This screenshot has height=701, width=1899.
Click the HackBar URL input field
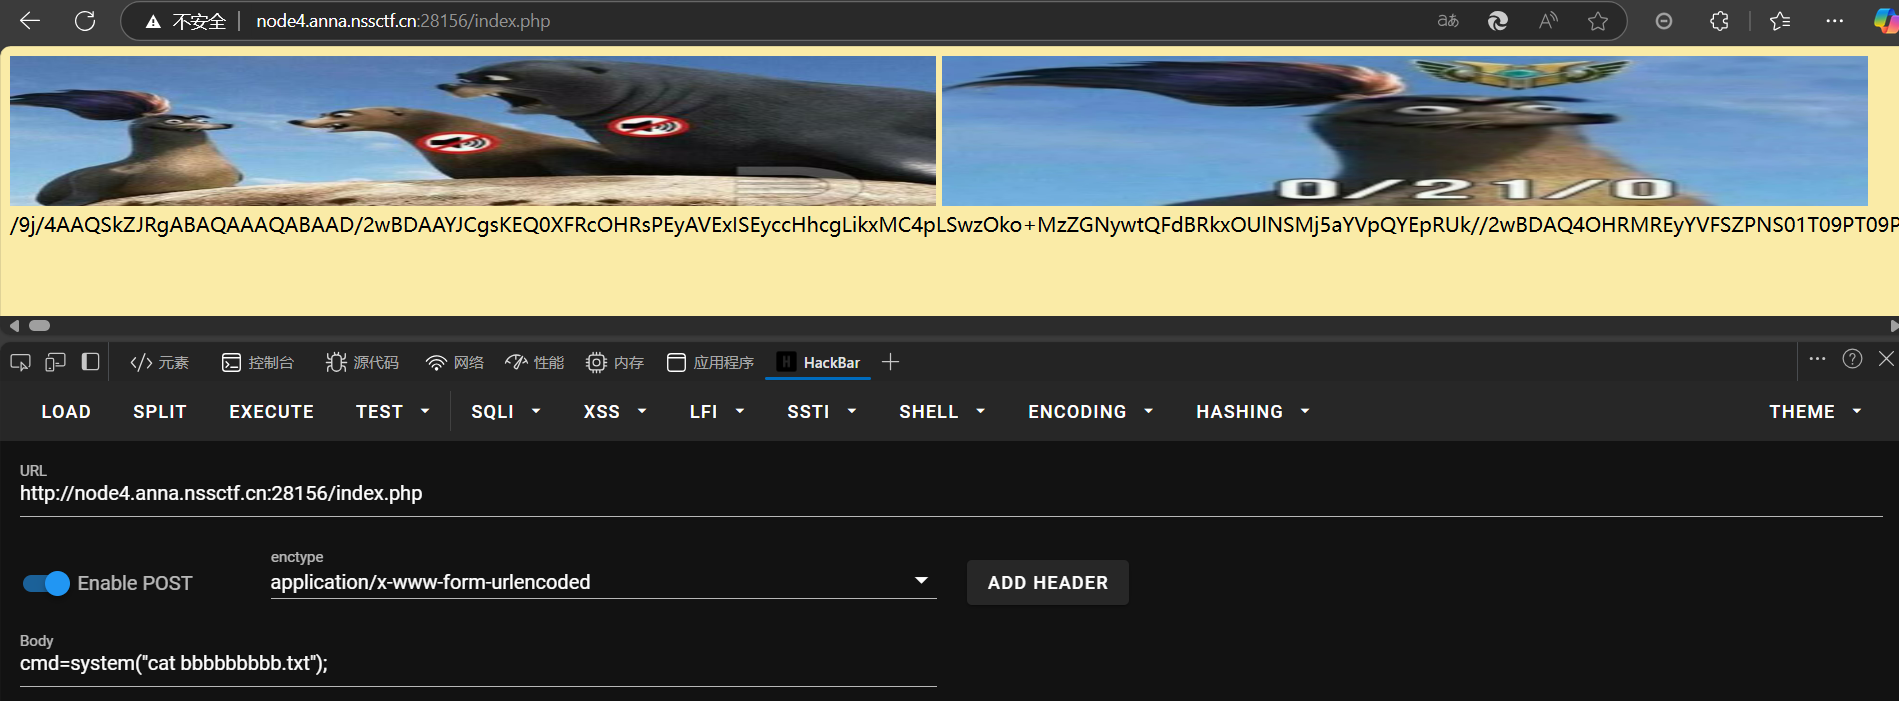point(950,493)
